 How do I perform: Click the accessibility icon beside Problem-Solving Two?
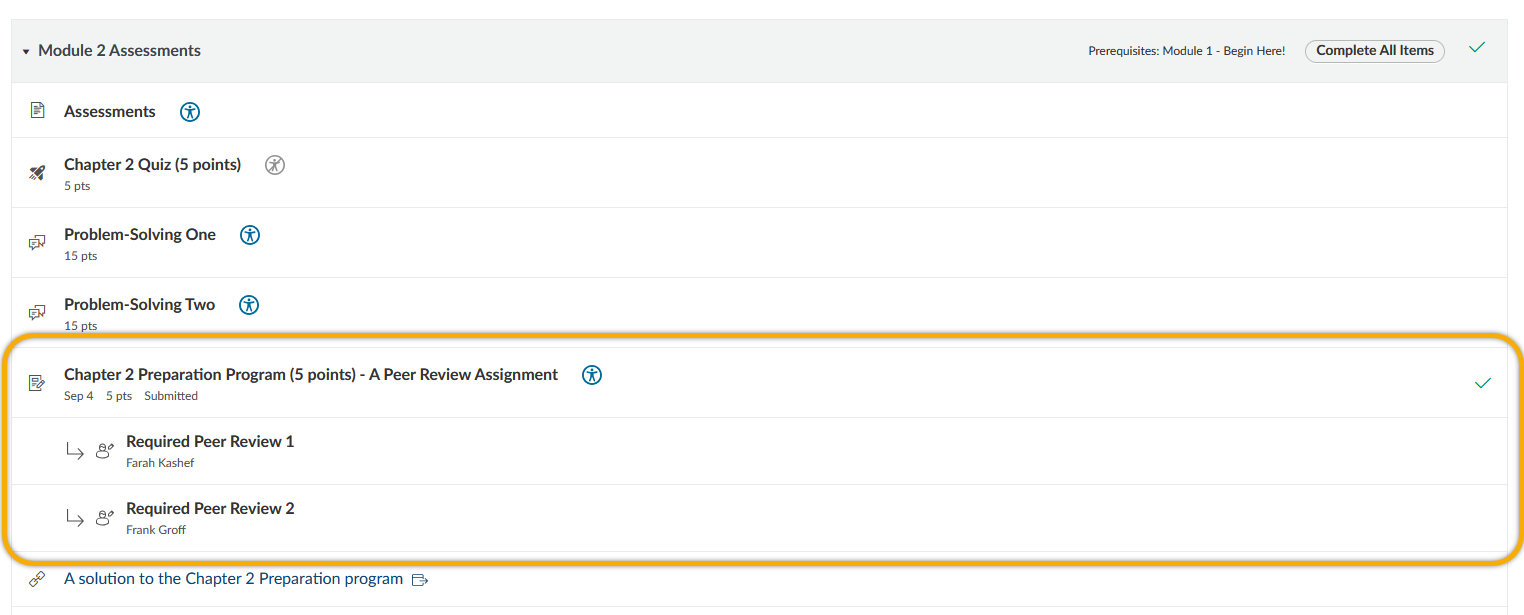pyautogui.click(x=249, y=305)
